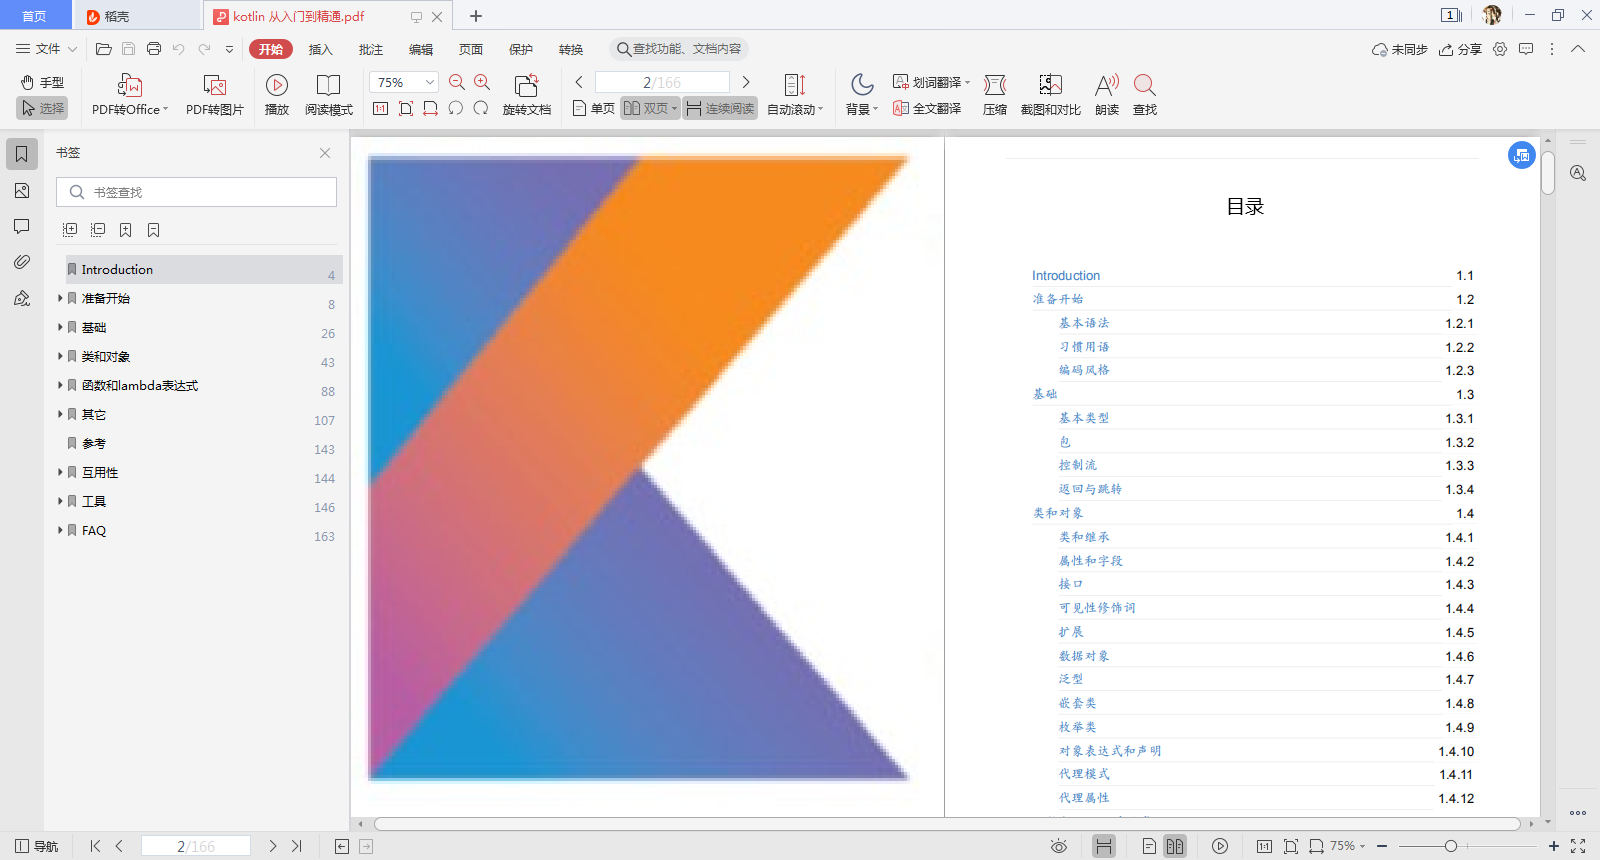Toggle two-page layout in the status bar

(x=1175, y=846)
